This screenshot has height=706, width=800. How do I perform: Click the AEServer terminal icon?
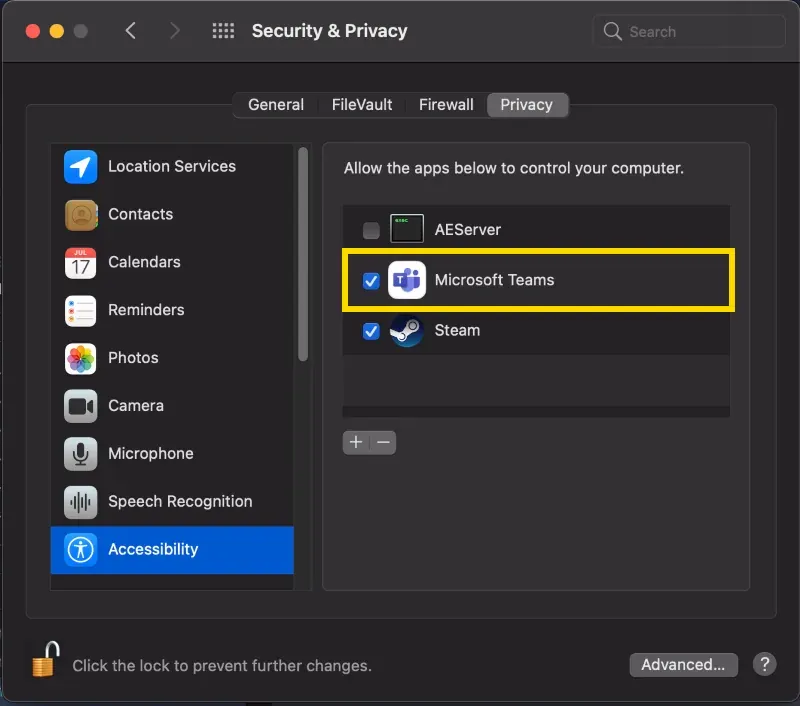[407, 229]
